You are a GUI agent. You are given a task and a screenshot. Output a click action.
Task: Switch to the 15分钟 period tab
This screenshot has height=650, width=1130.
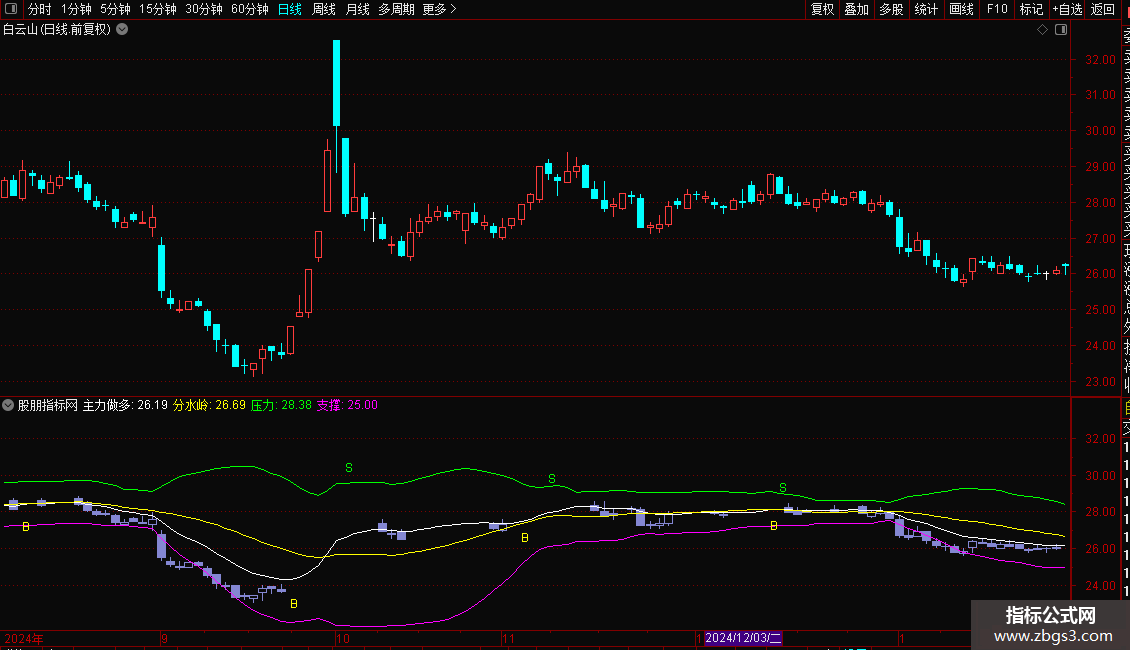tap(158, 9)
